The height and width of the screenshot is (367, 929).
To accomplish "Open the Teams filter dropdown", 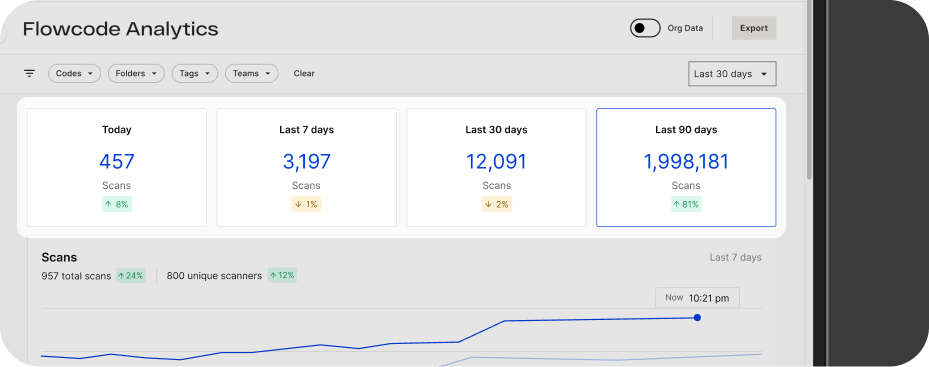I will (252, 74).
